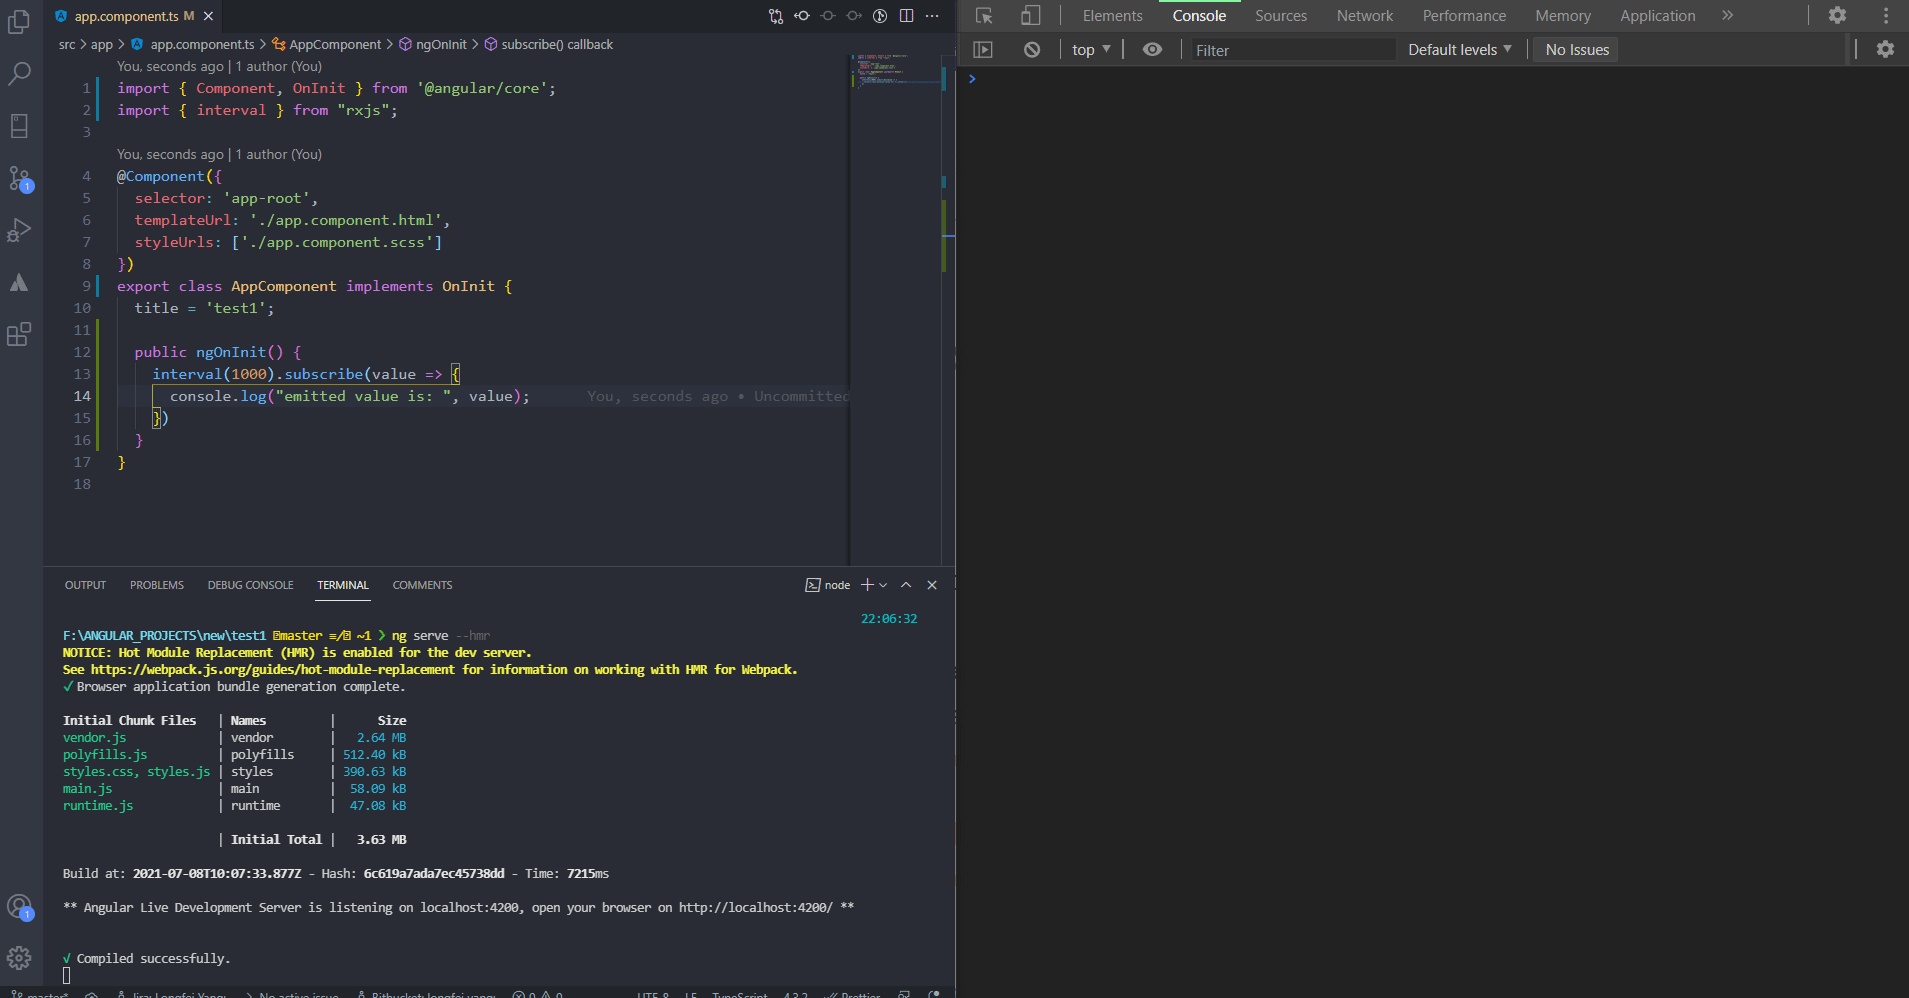Create a new terminal with the plus icon
This screenshot has height=998, width=1909.
(x=866, y=585)
